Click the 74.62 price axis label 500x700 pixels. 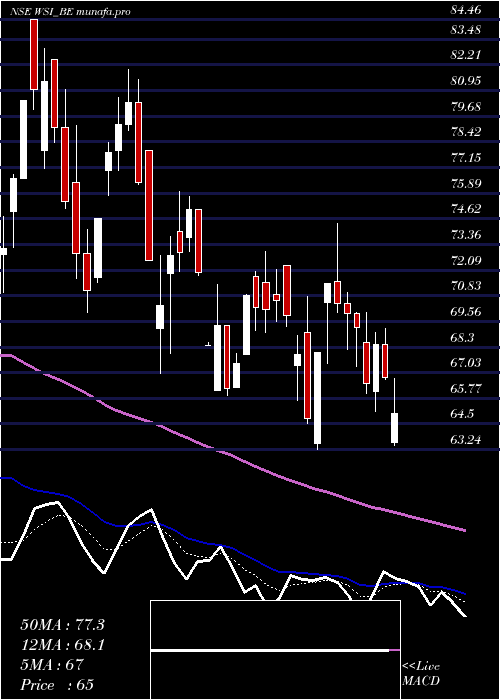[466, 209]
